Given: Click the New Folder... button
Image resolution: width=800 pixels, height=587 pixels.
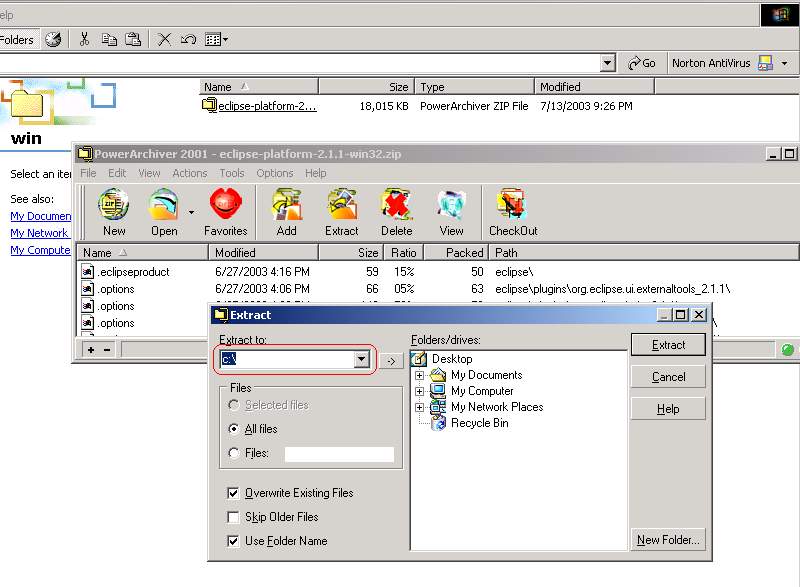Looking at the screenshot, I should [x=668, y=540].
